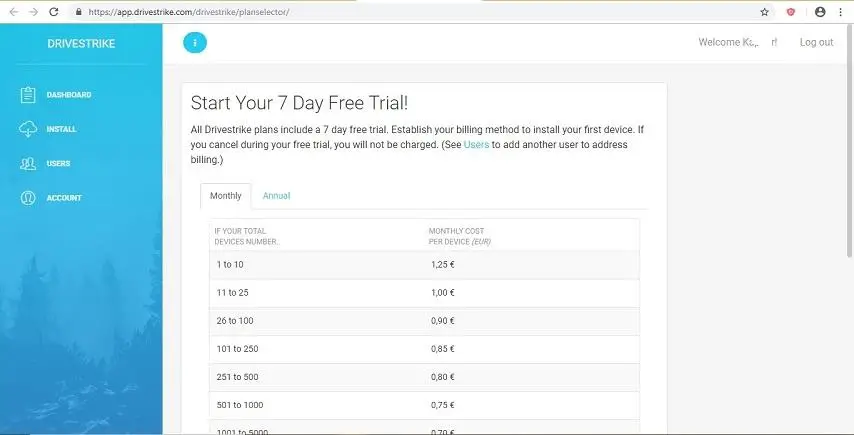The height and width of the screenshot is (435, 854).
Task: Switch to the Annual tab
Action: [x=276, y=196]
